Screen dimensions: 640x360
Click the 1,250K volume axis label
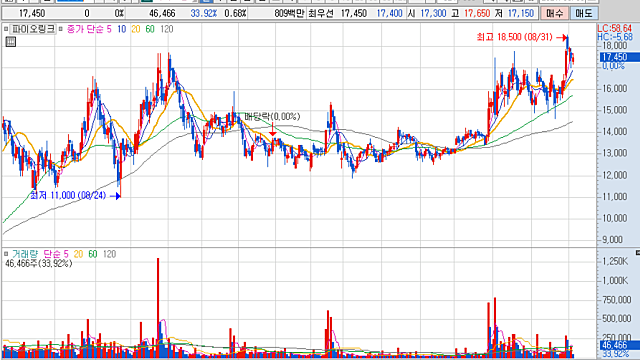click(616, 261)
